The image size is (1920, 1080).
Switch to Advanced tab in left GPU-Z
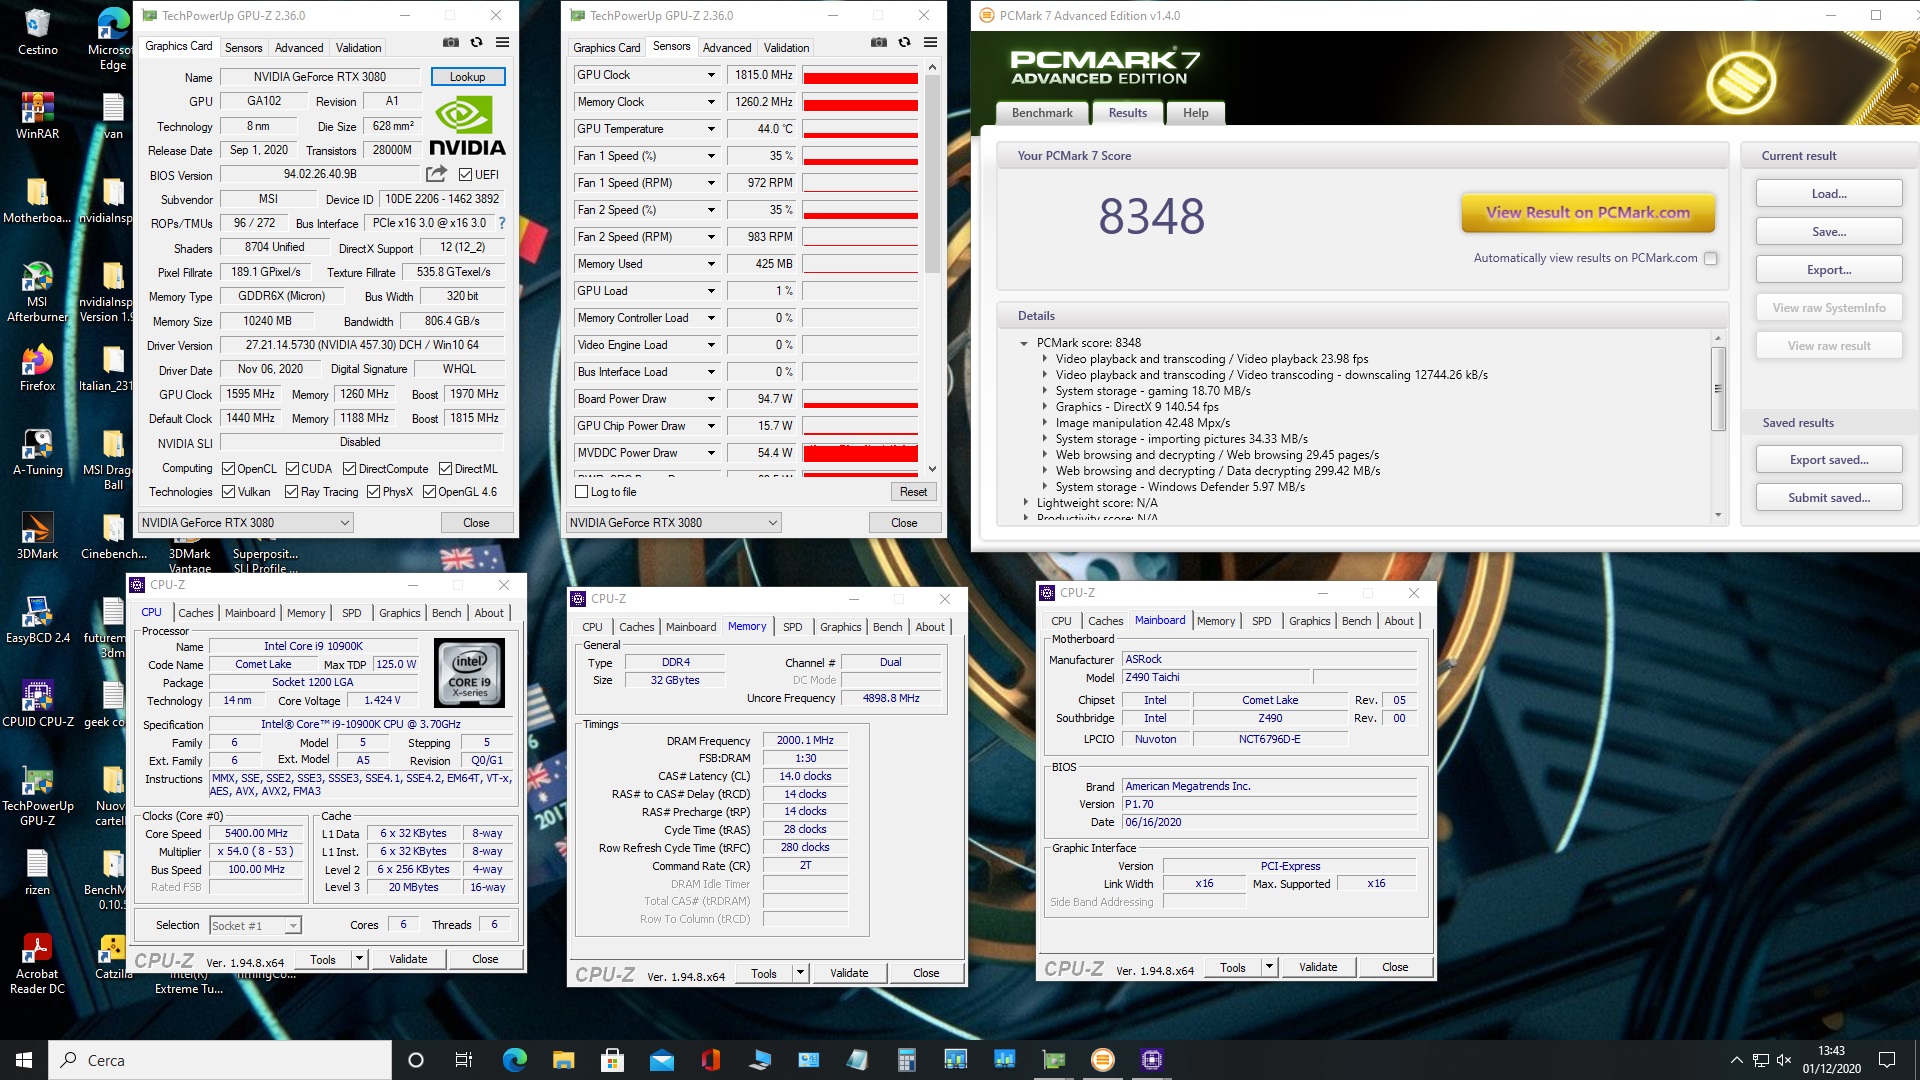(299, 47)
